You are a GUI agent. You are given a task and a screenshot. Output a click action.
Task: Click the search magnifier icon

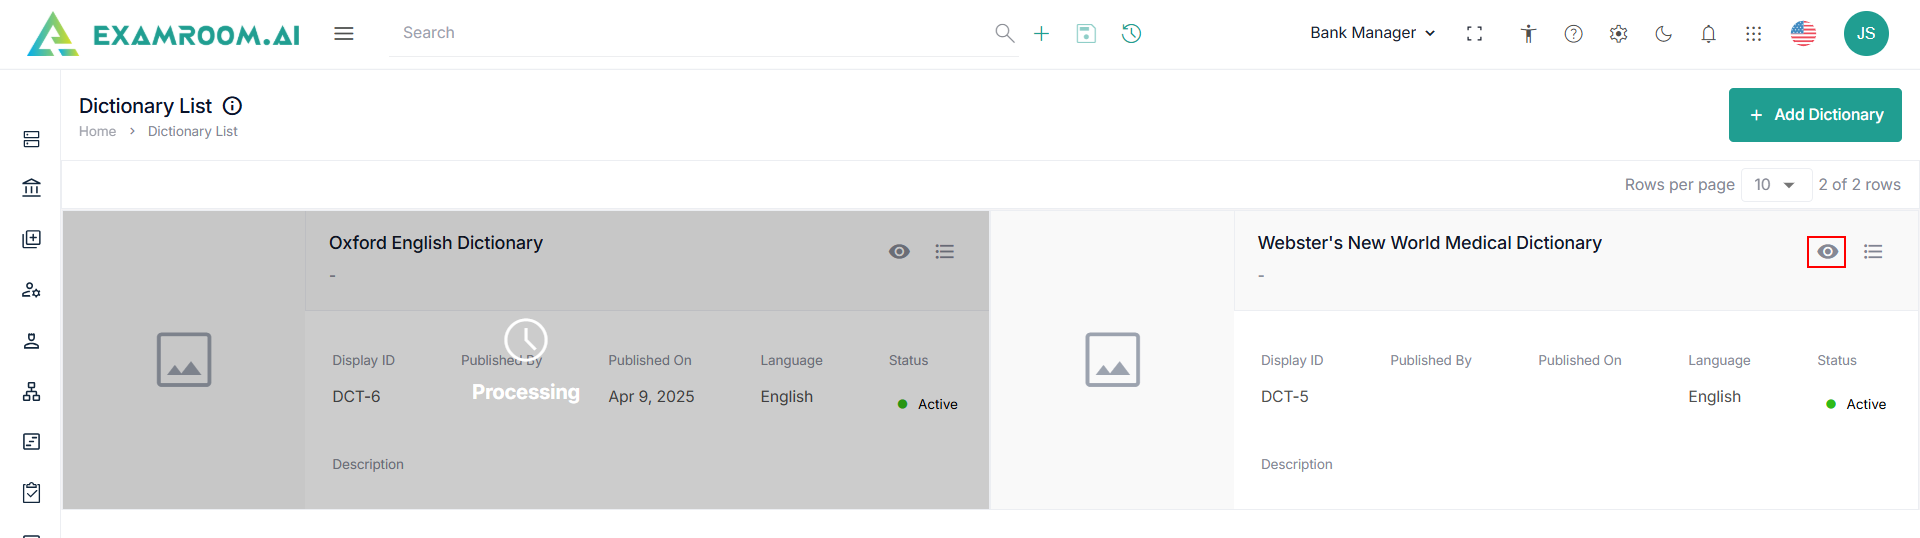click(1005, 33)
